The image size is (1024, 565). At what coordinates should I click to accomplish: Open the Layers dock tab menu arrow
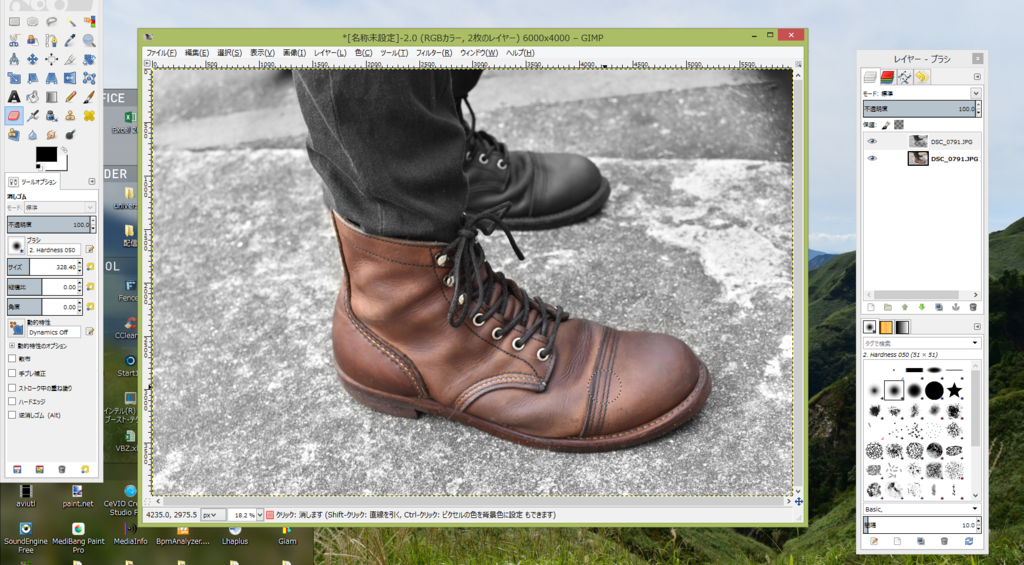click(977, 77)
